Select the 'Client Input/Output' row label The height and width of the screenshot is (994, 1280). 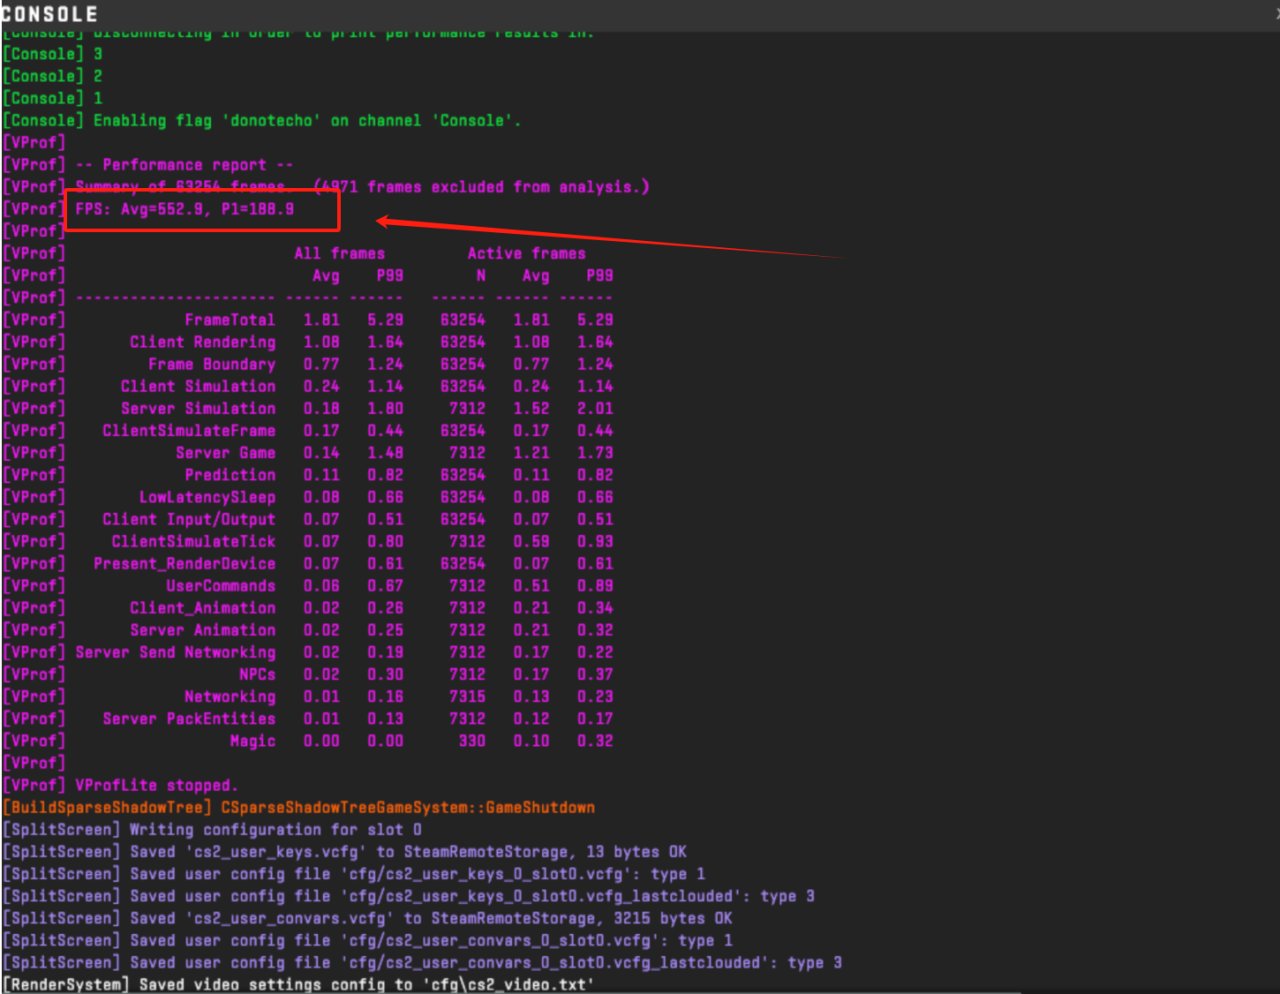[x=189, y=519]
